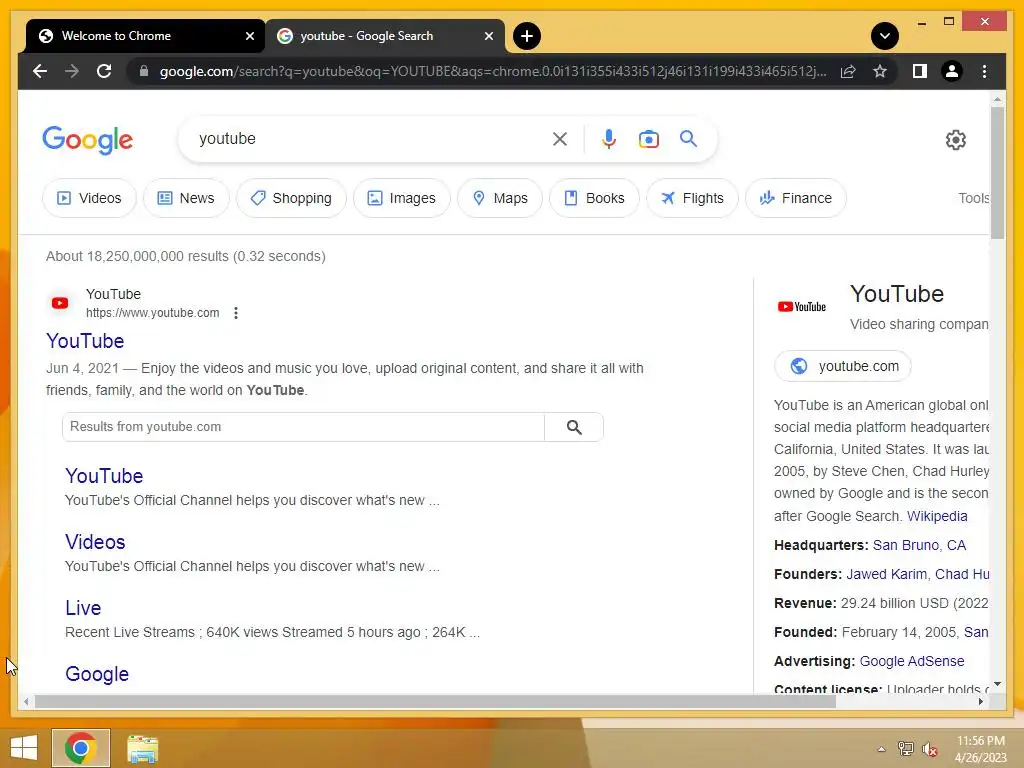Open the Videos sitelink
The height and width of the screenshot is (768, 1024).
pos(95,542)
